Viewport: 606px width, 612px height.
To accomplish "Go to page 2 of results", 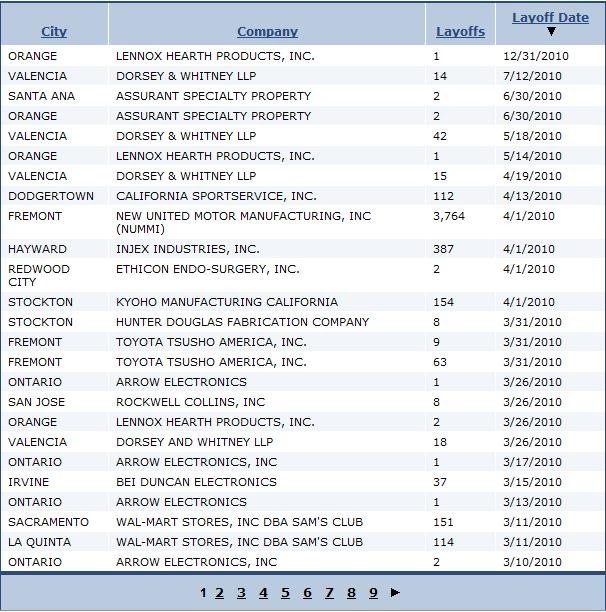I will 220,592.
